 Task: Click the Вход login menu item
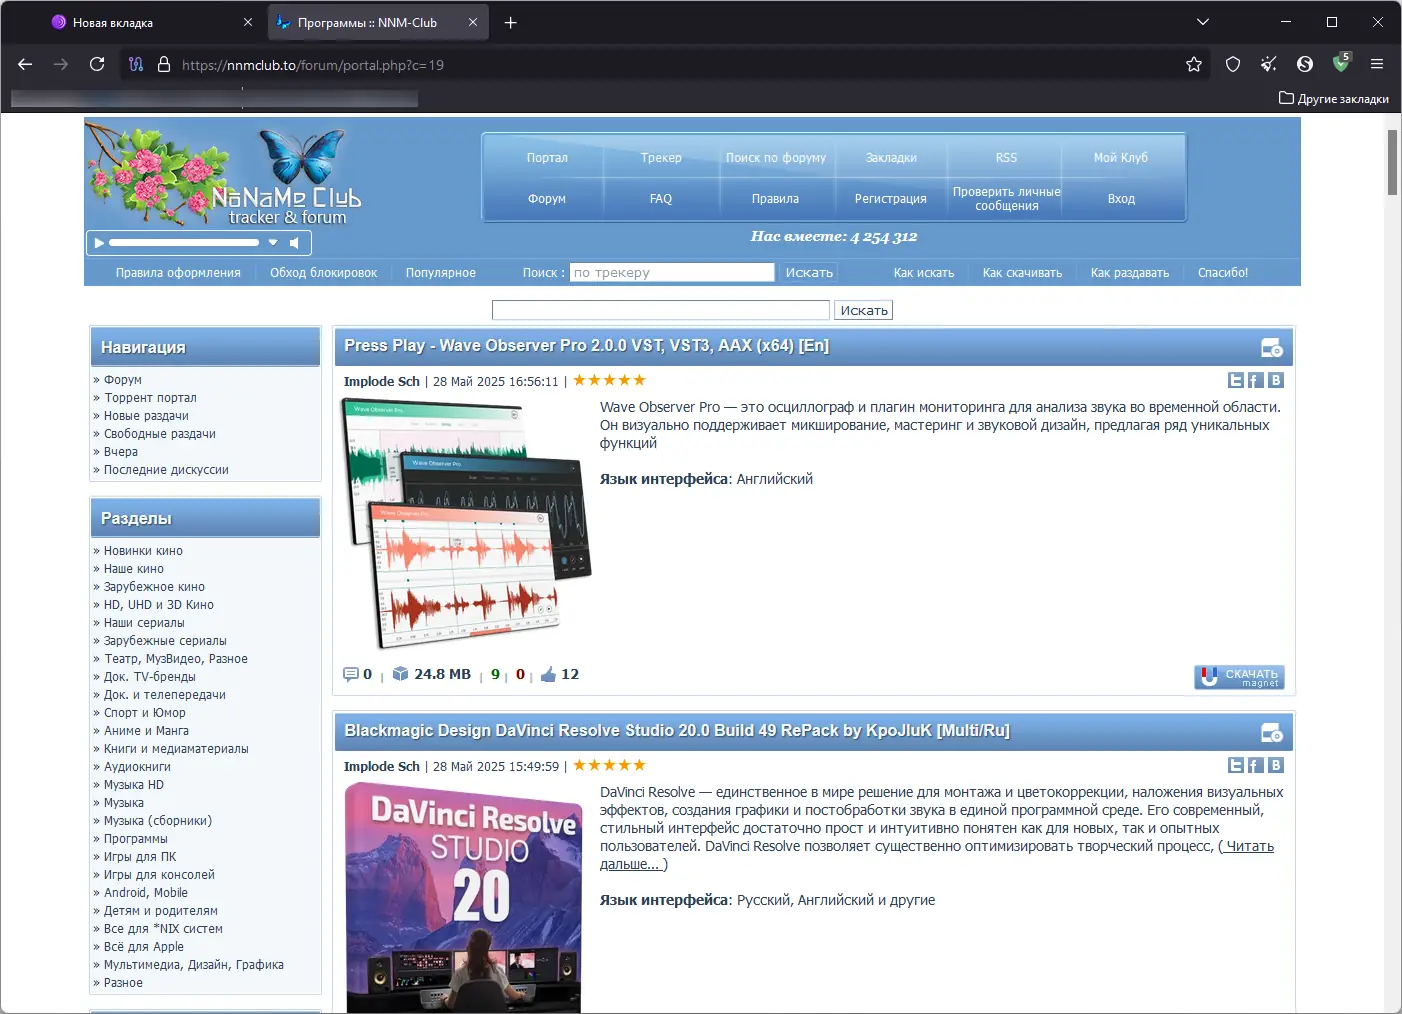coord(1121,199)
